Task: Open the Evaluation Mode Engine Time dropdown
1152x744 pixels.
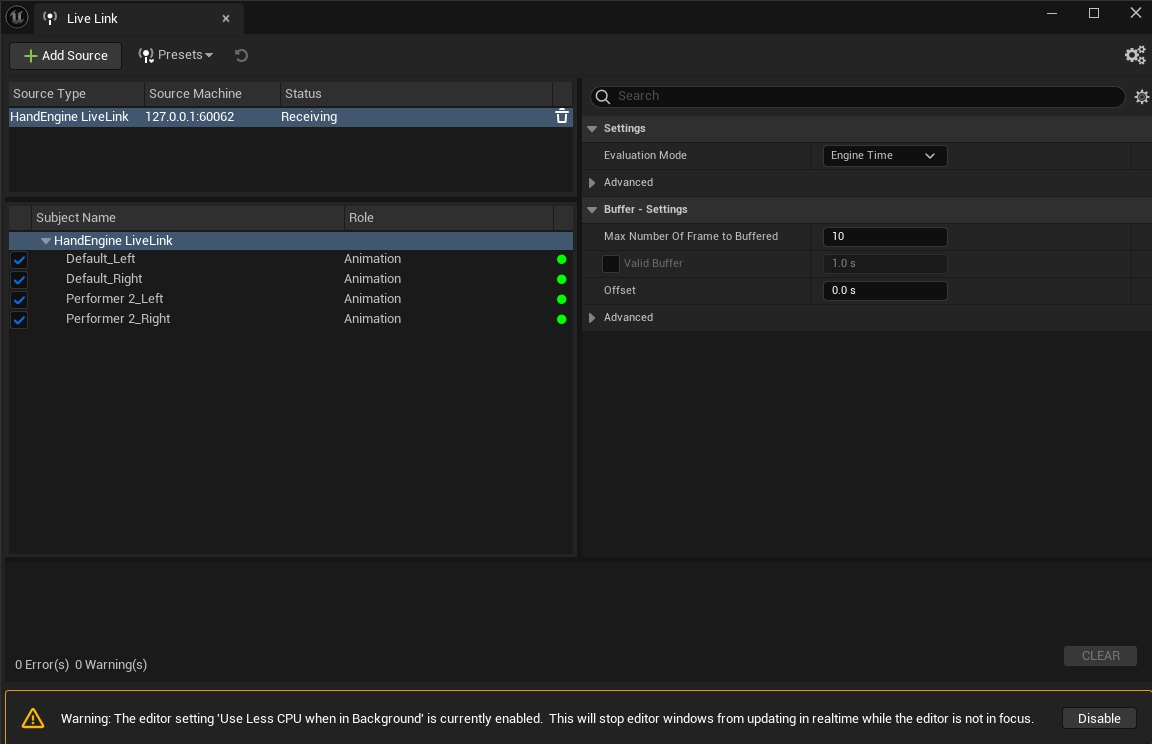Action: [885, 156]
